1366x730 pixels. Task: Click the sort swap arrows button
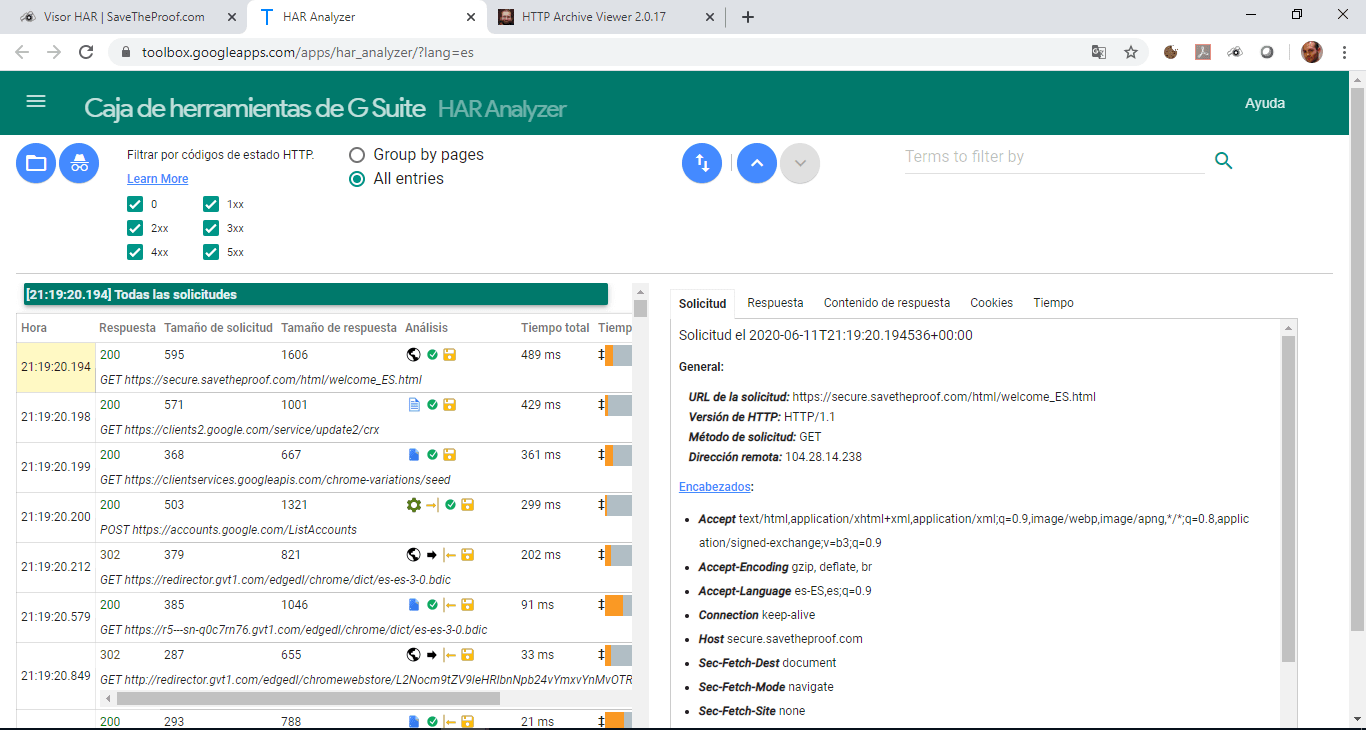(702, 163)
